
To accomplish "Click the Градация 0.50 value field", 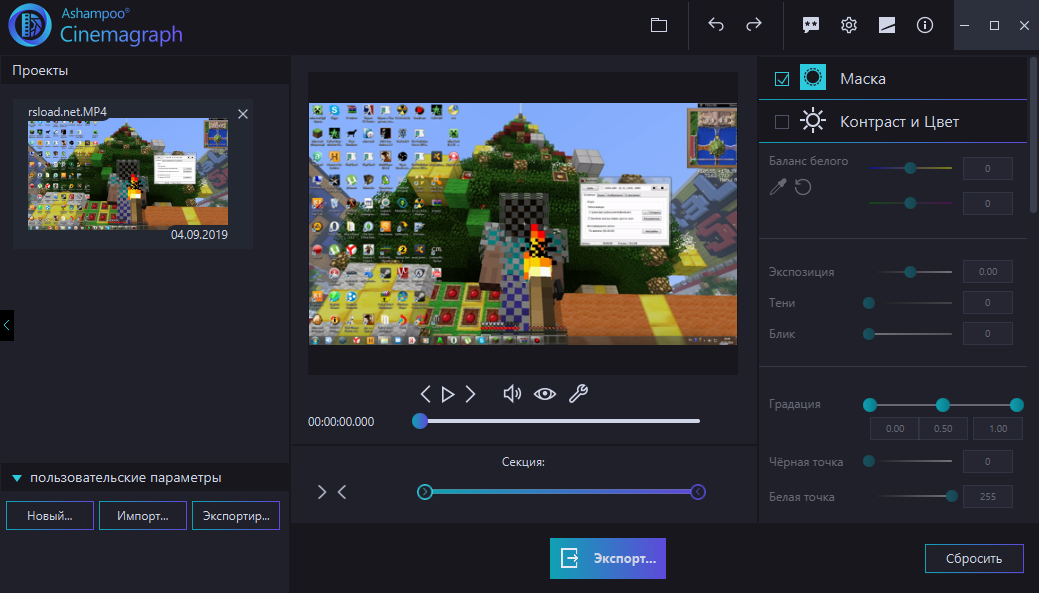I will click(x=943, y=429).
